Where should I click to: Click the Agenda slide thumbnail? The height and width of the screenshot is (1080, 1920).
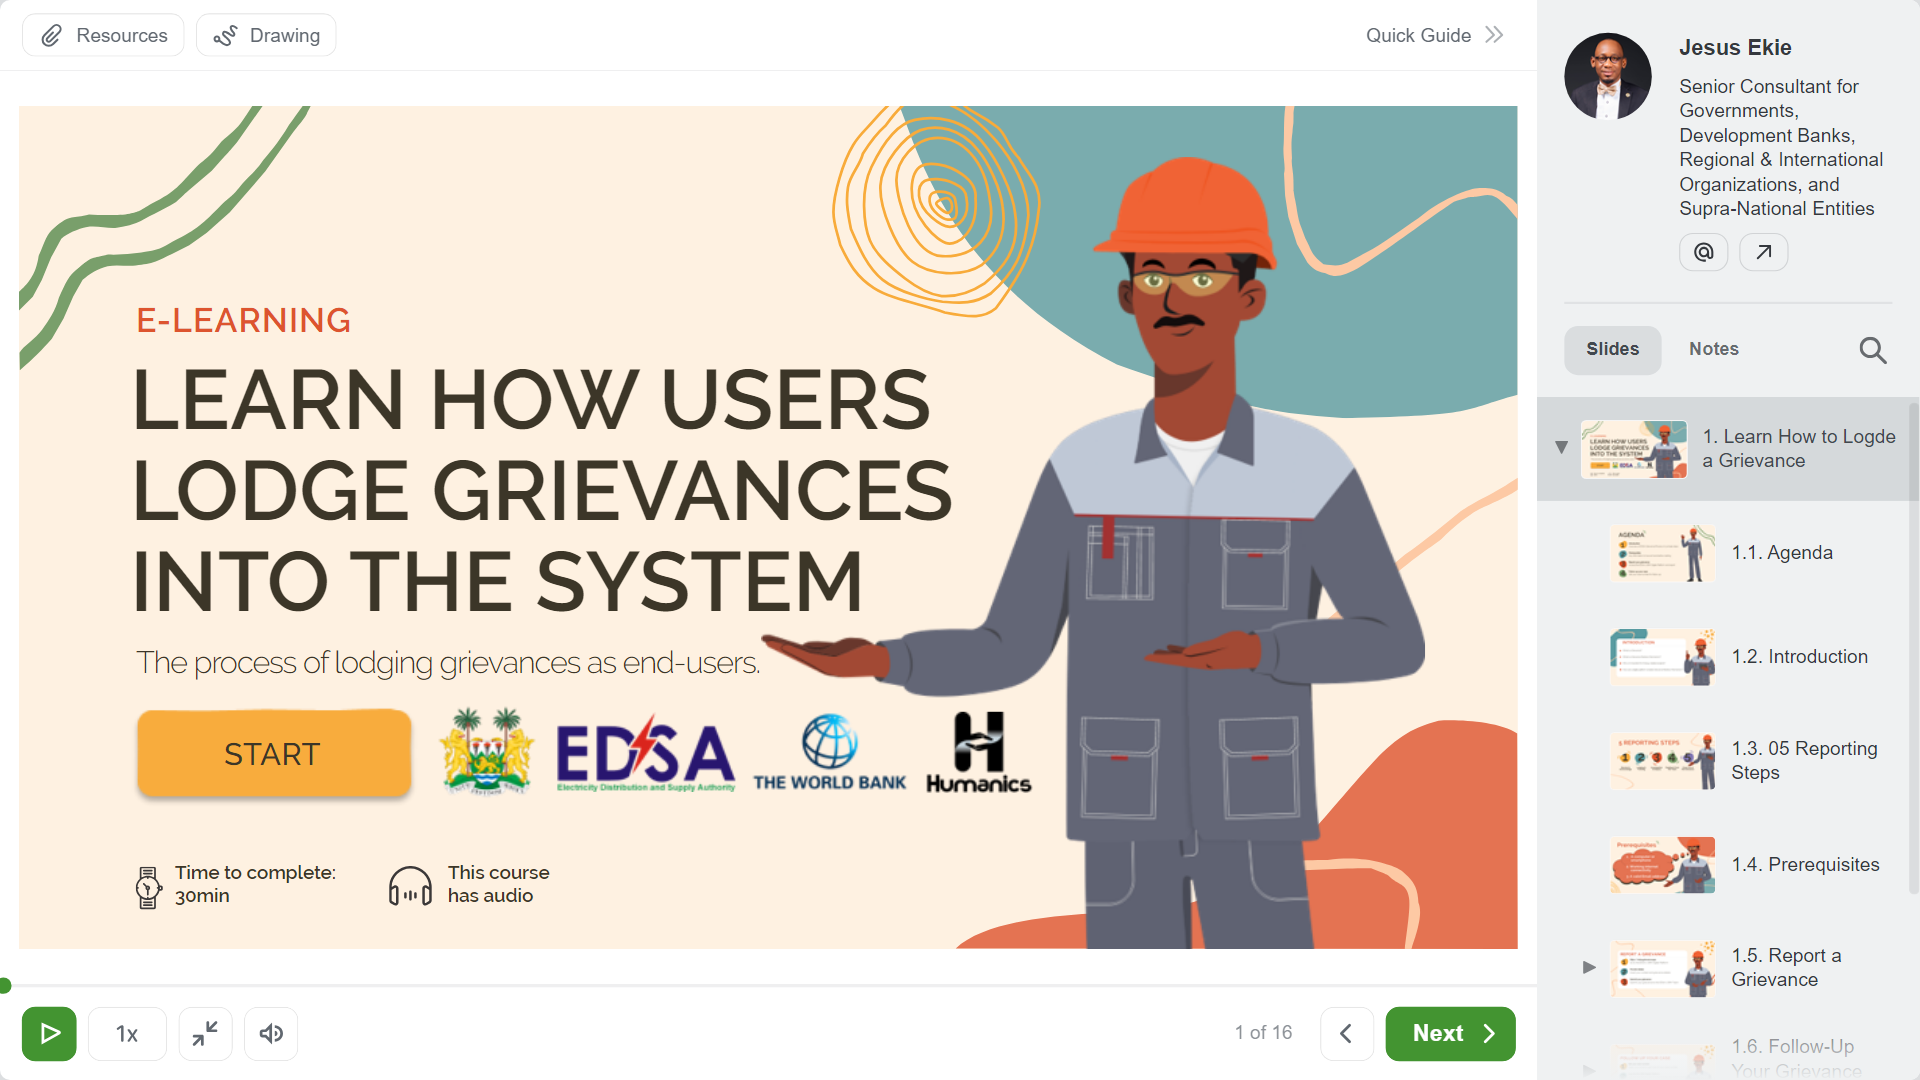pos(1663,553)
